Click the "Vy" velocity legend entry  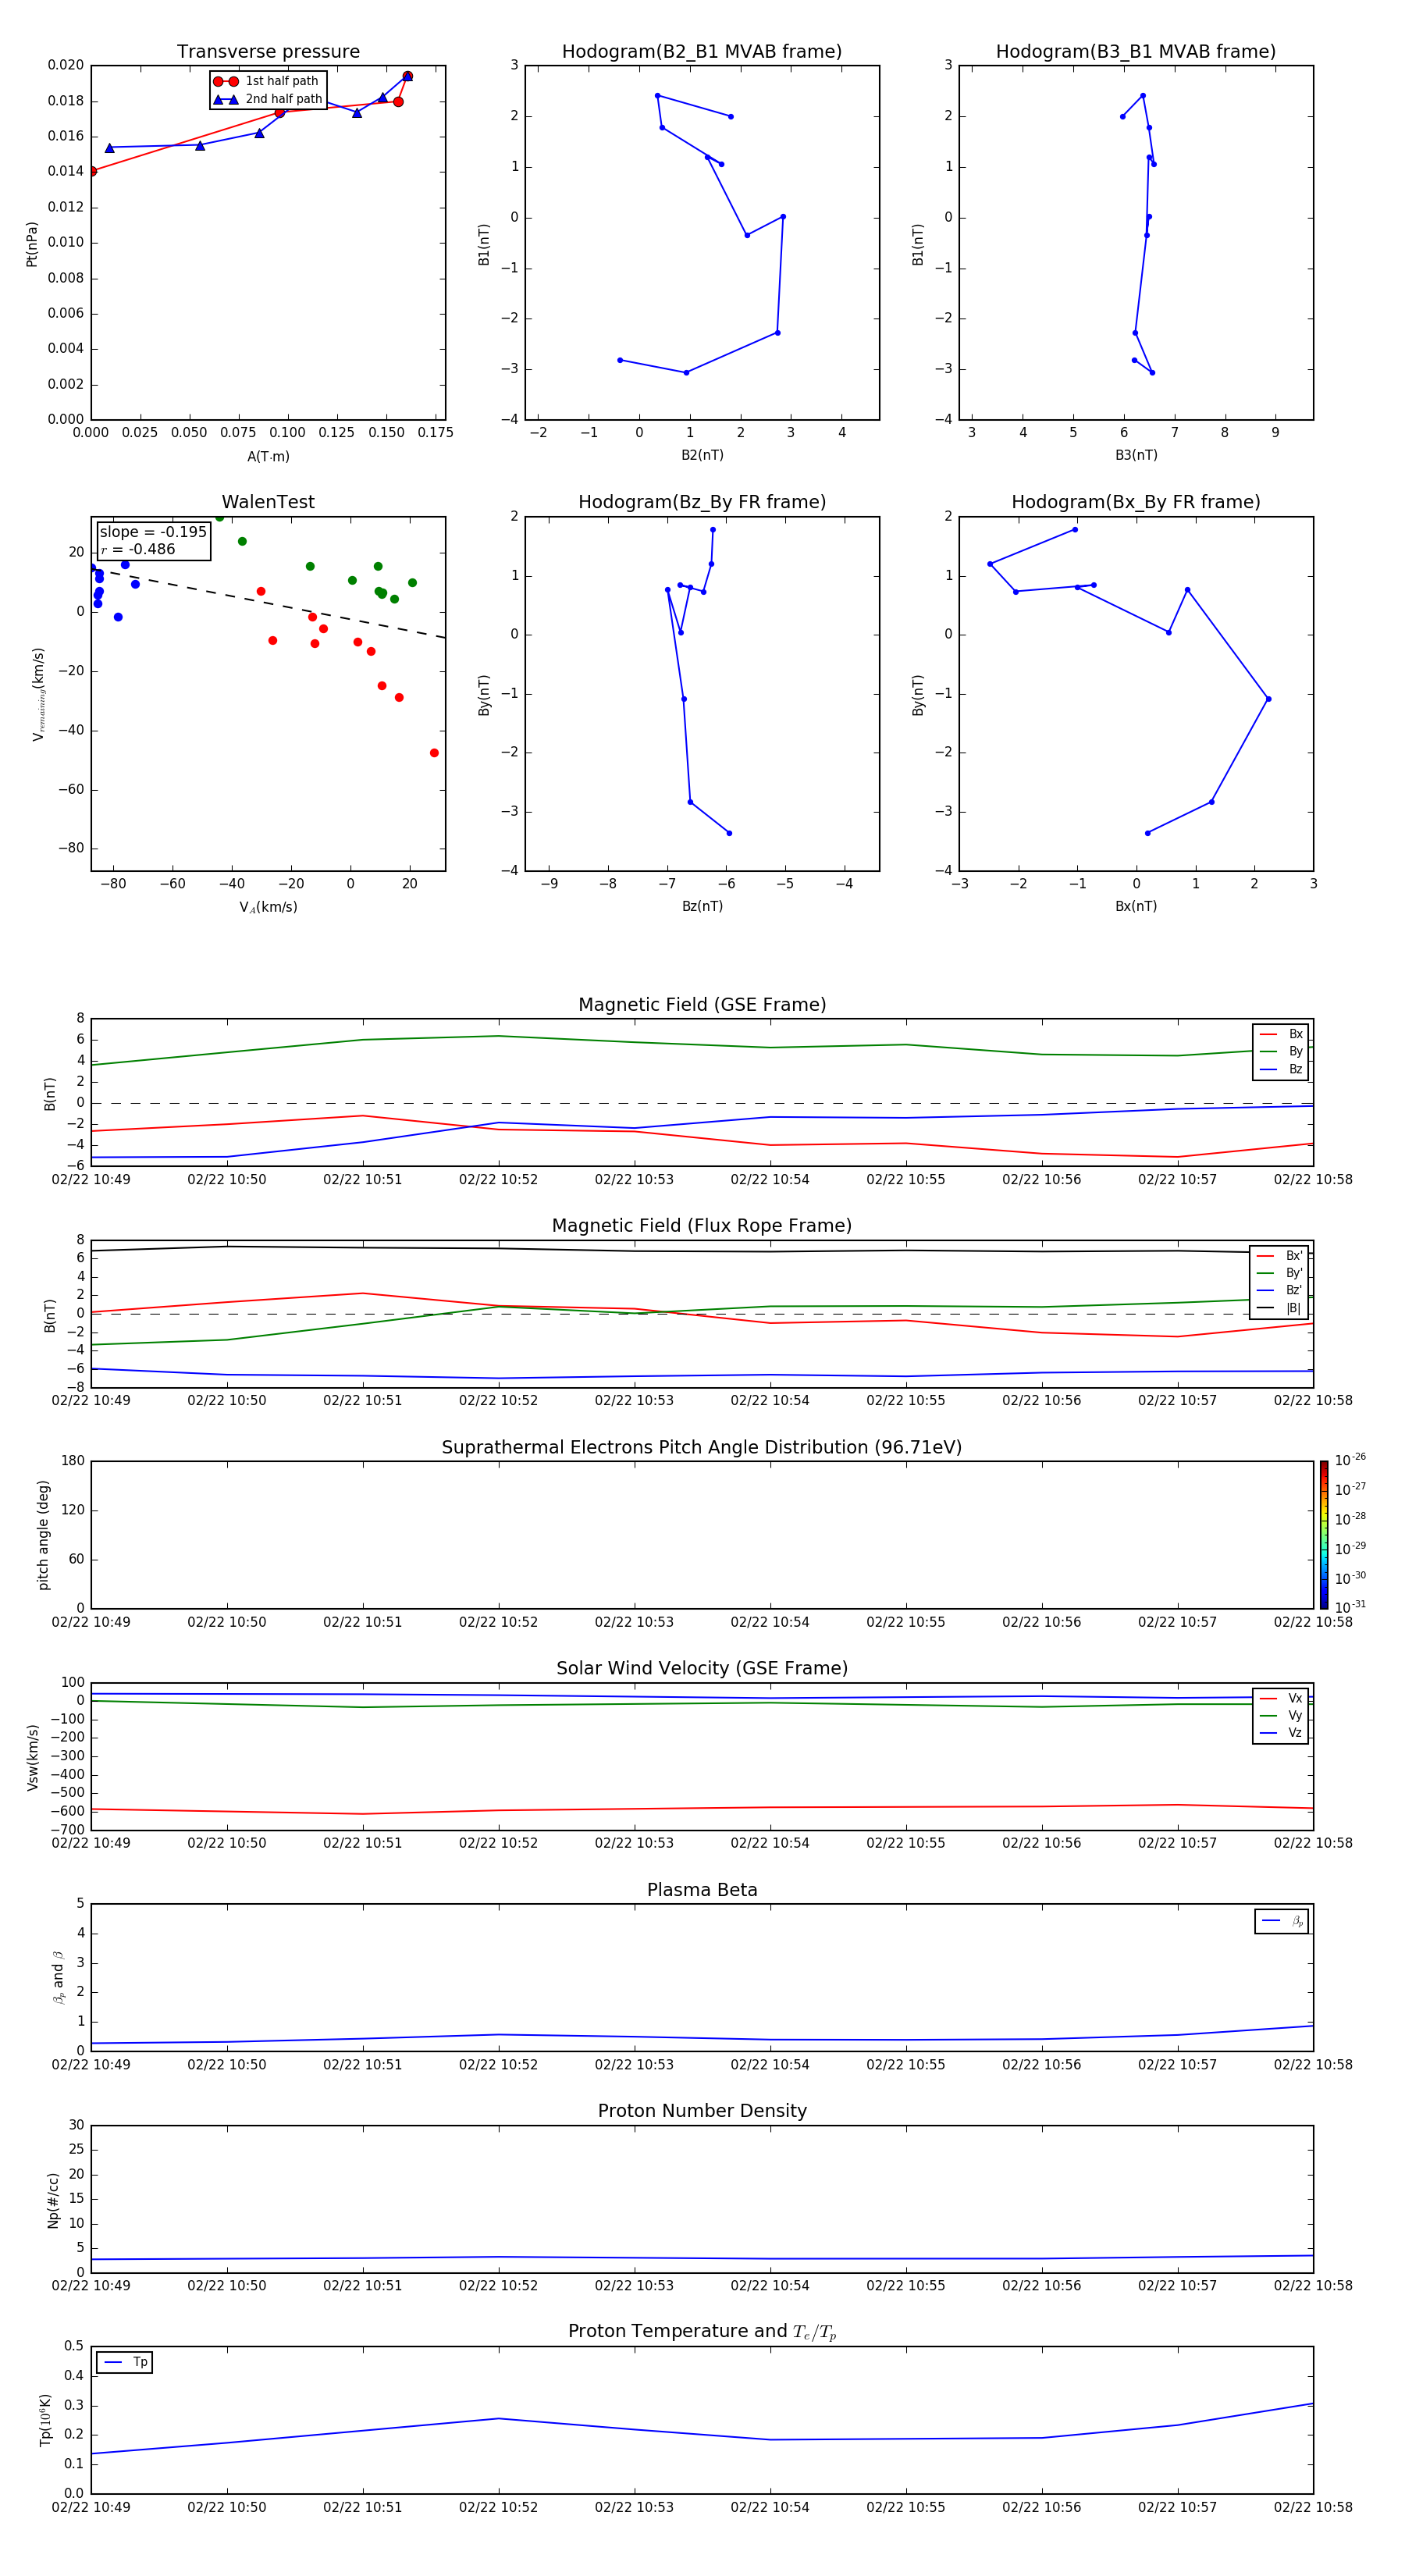click(x=1281, y=1715)
